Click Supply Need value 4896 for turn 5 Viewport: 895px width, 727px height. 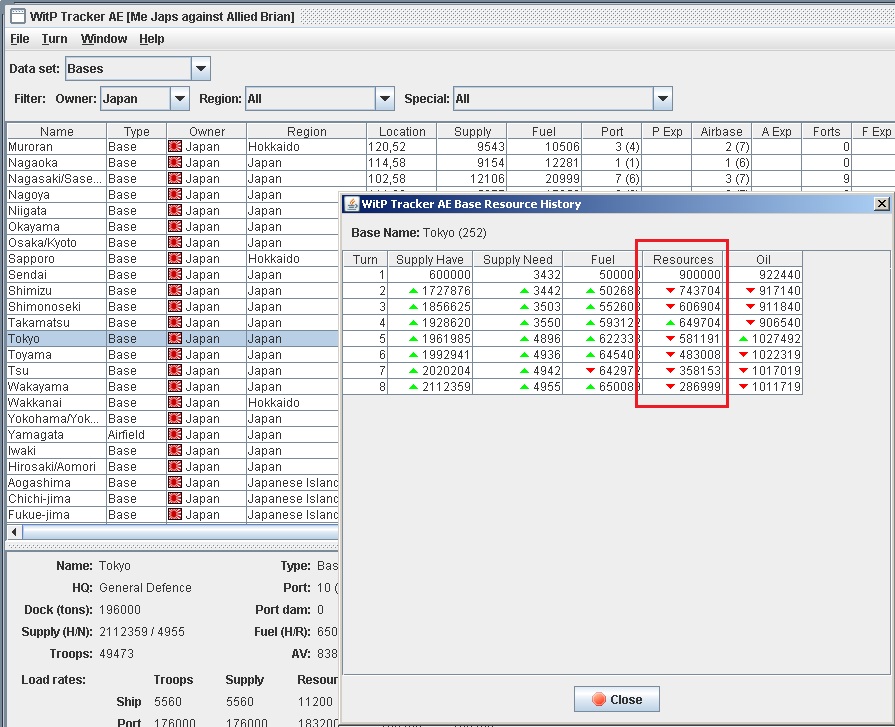(547, 338)
